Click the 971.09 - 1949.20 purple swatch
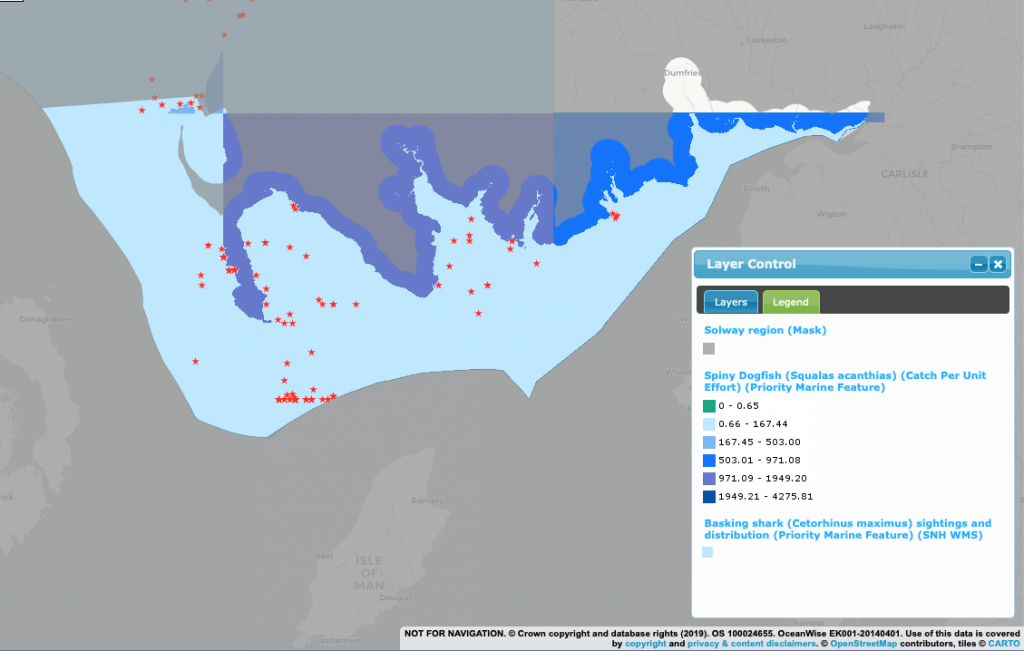Screen dimensions: 1024x651 point(709,478)
